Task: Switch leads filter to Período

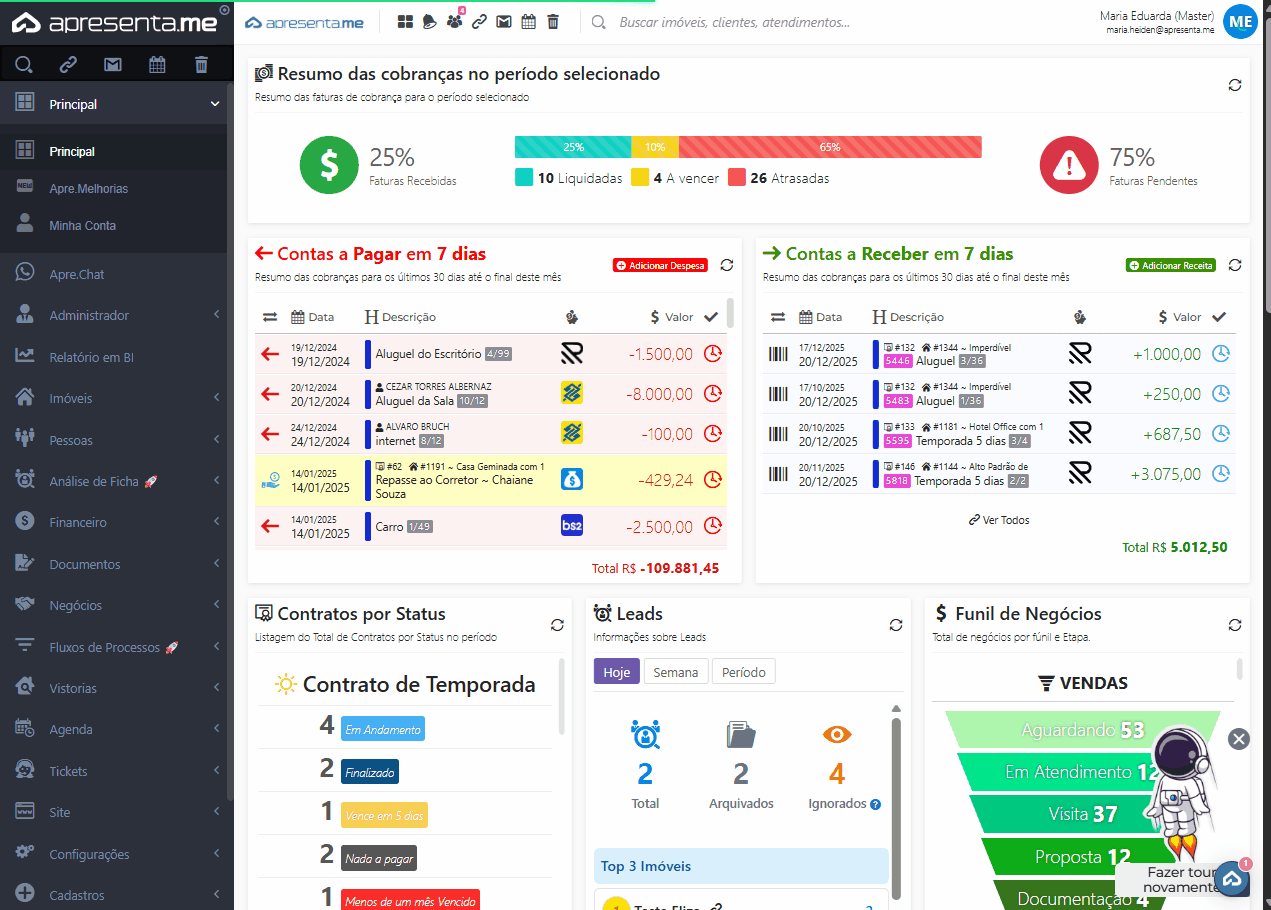Action: pyautogui.click(x=743, y=672)
